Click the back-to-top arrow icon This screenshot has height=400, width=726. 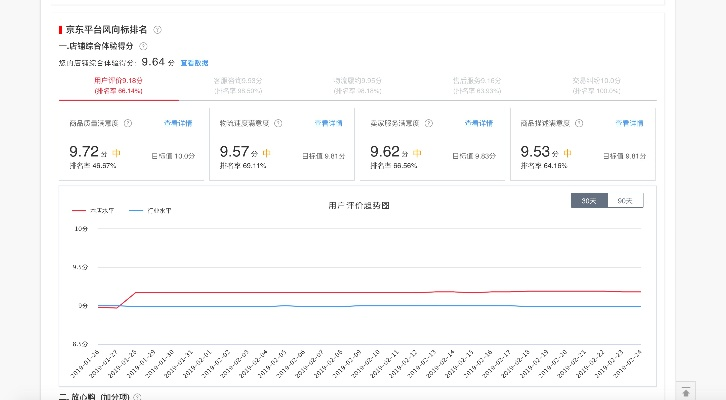click(x=685, y=391)
